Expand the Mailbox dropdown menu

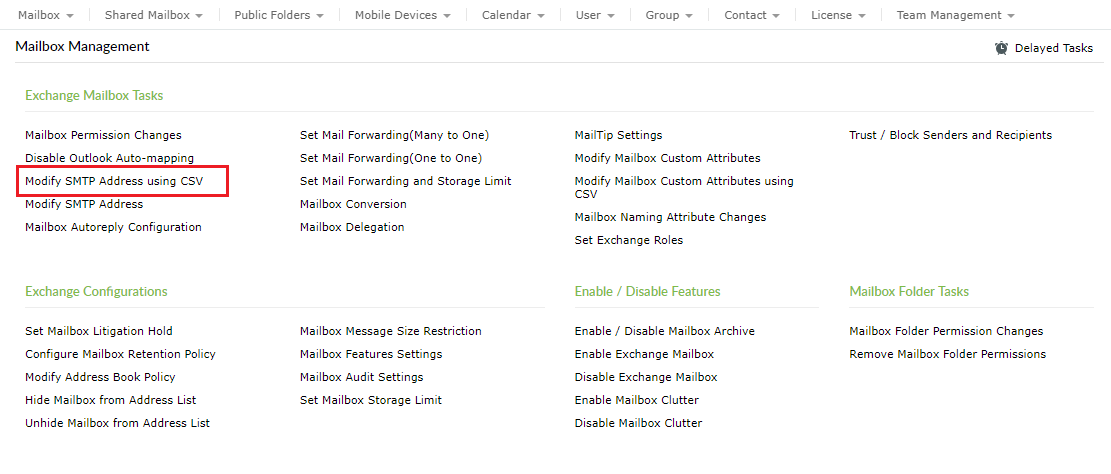click(45, 15)
